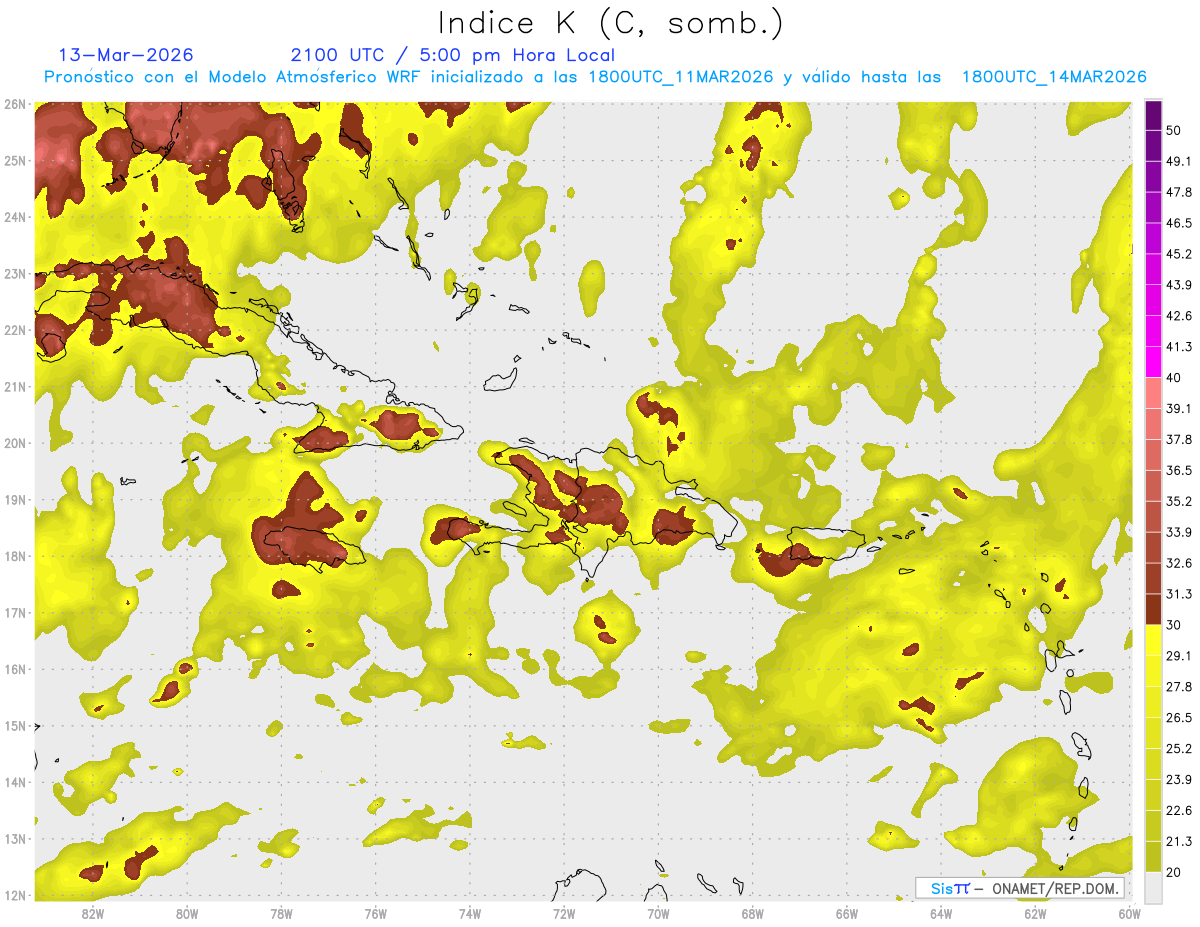Click the '82W' longitude label
The height and width of the screenshot is (927, 1200).
(92, 913)
